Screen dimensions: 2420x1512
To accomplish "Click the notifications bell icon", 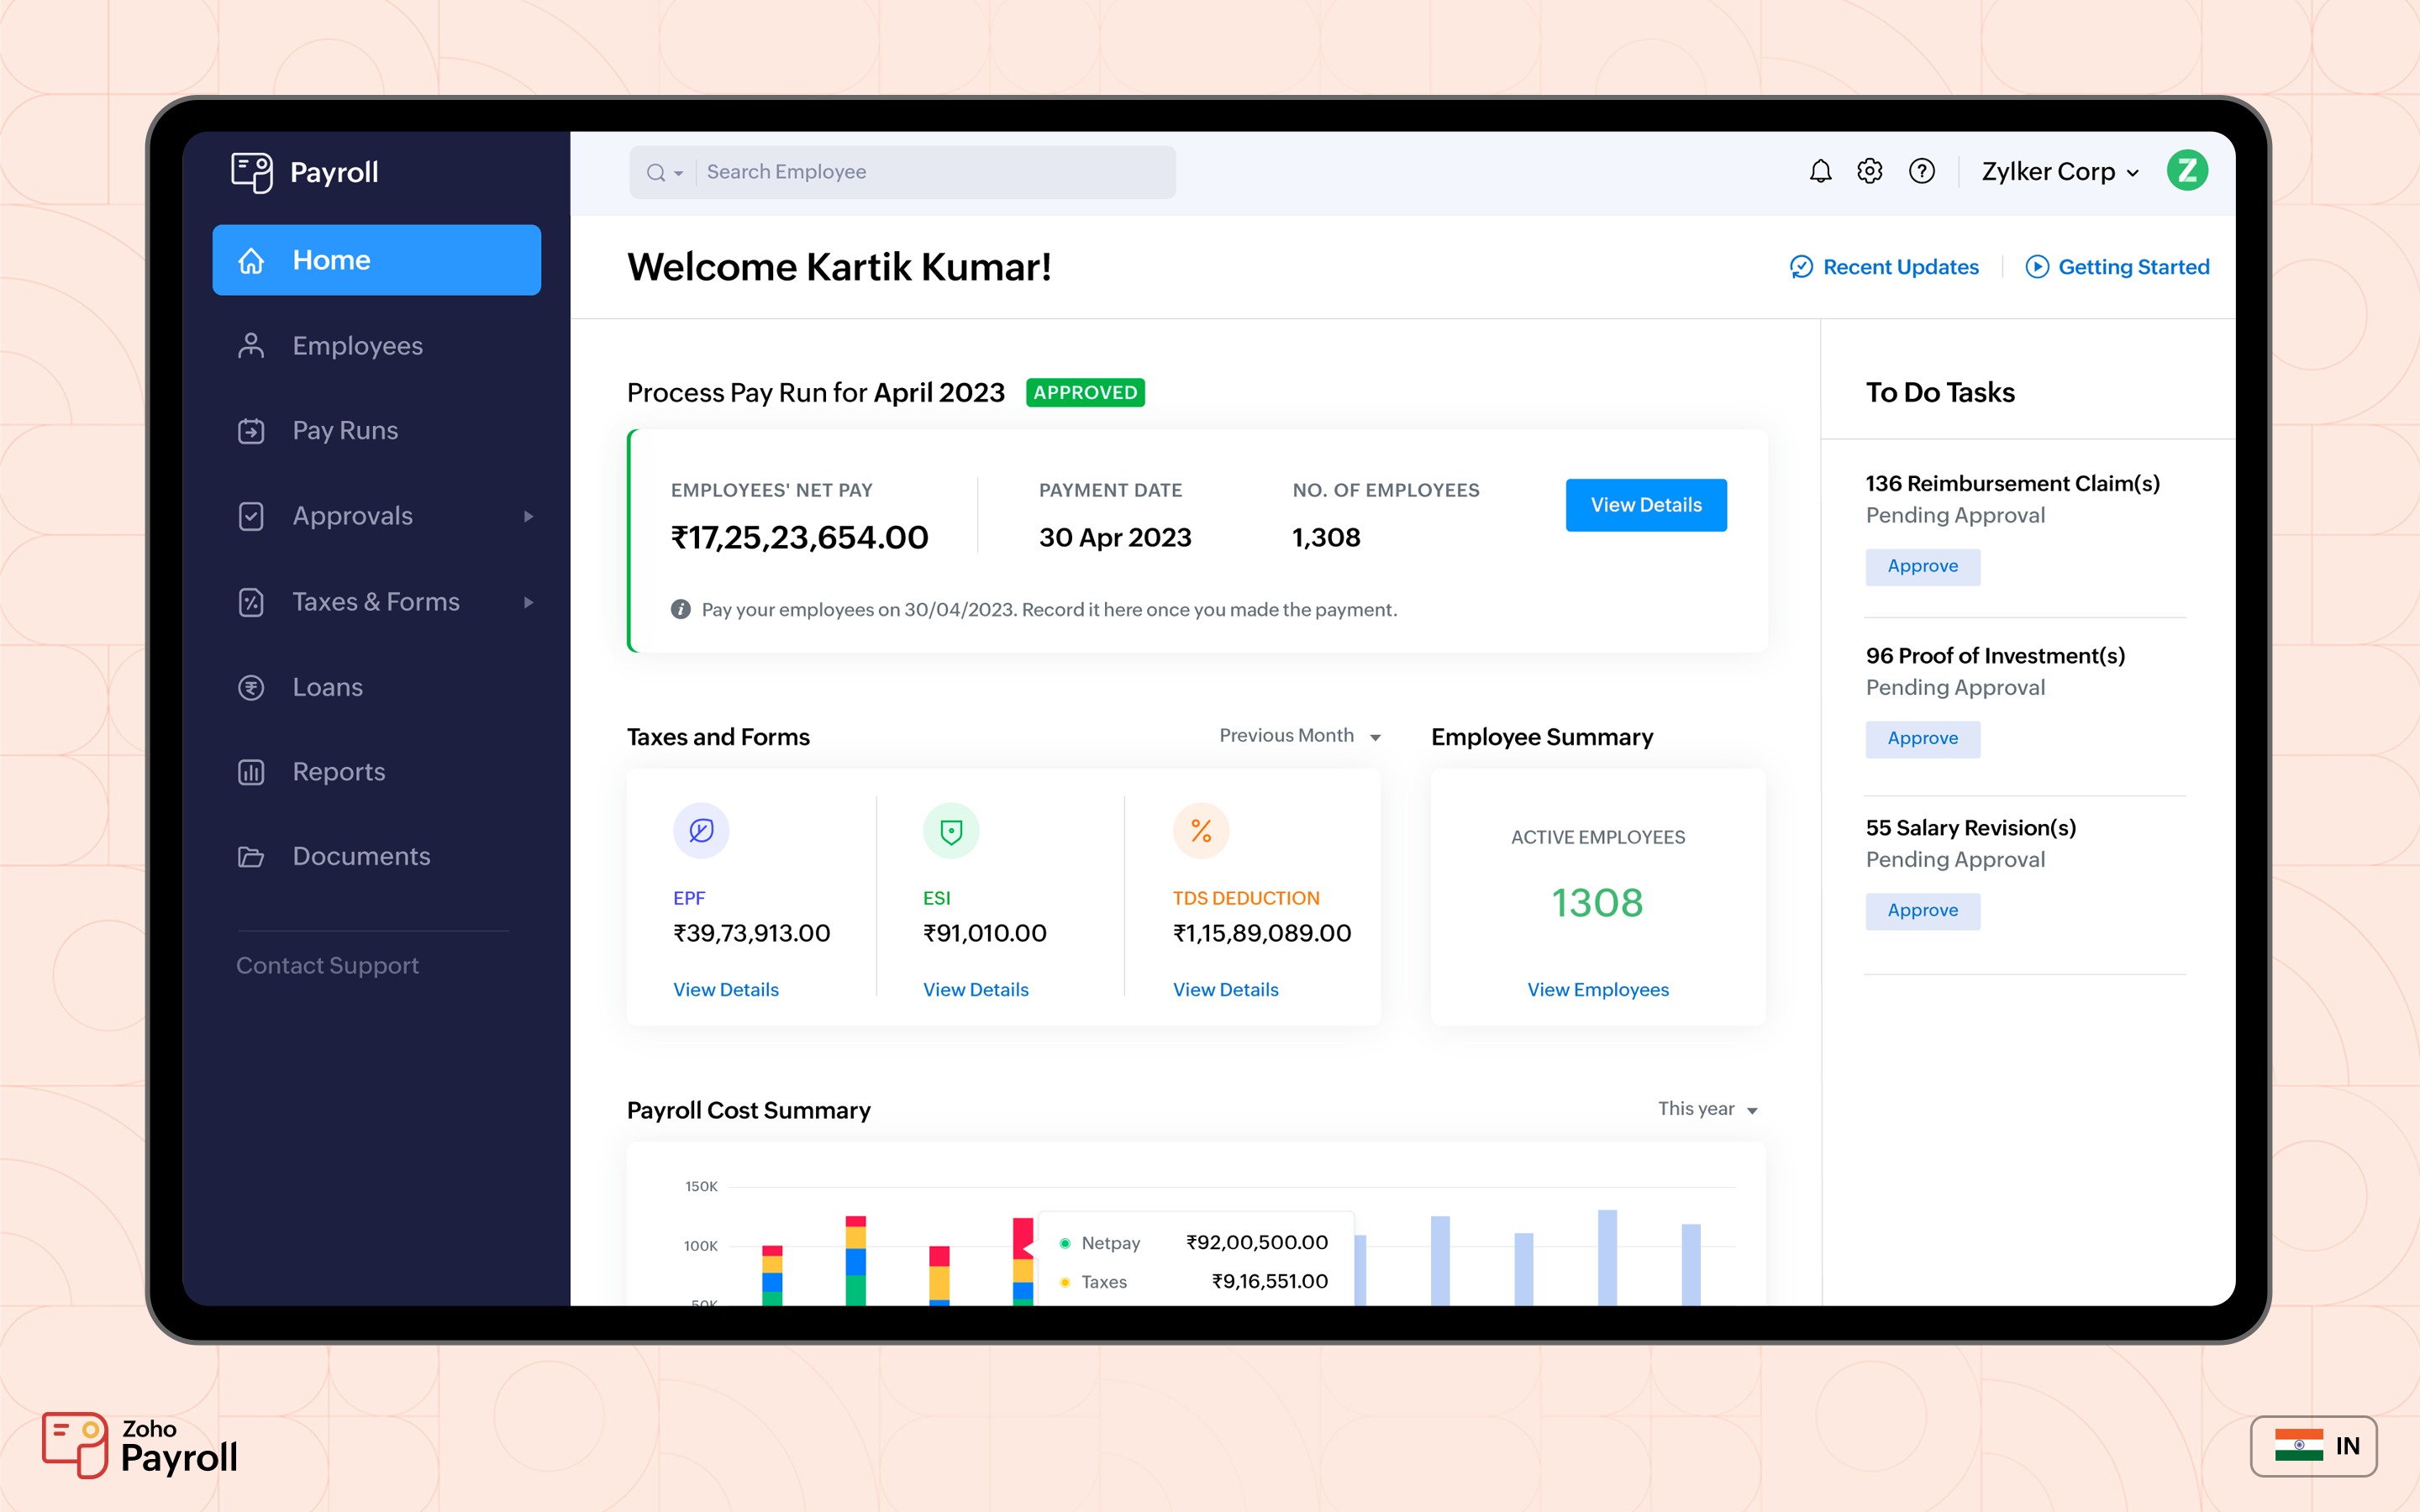I will pos(1820,171).
